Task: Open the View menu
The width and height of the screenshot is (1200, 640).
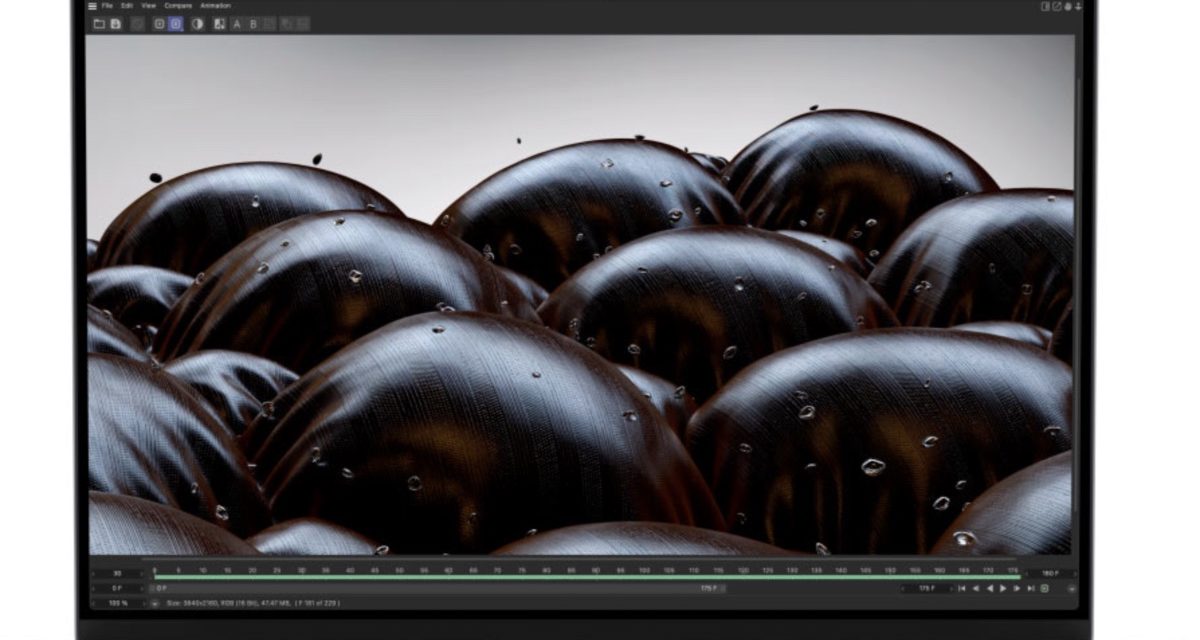Action: pos(148,6)
